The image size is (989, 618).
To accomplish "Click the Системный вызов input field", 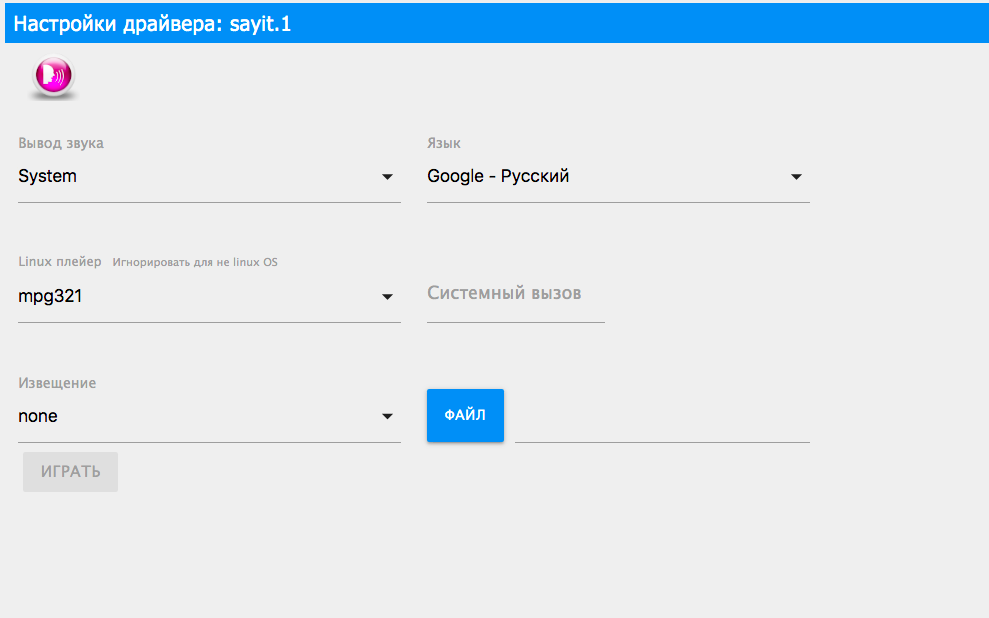I will tap(516, 296).
